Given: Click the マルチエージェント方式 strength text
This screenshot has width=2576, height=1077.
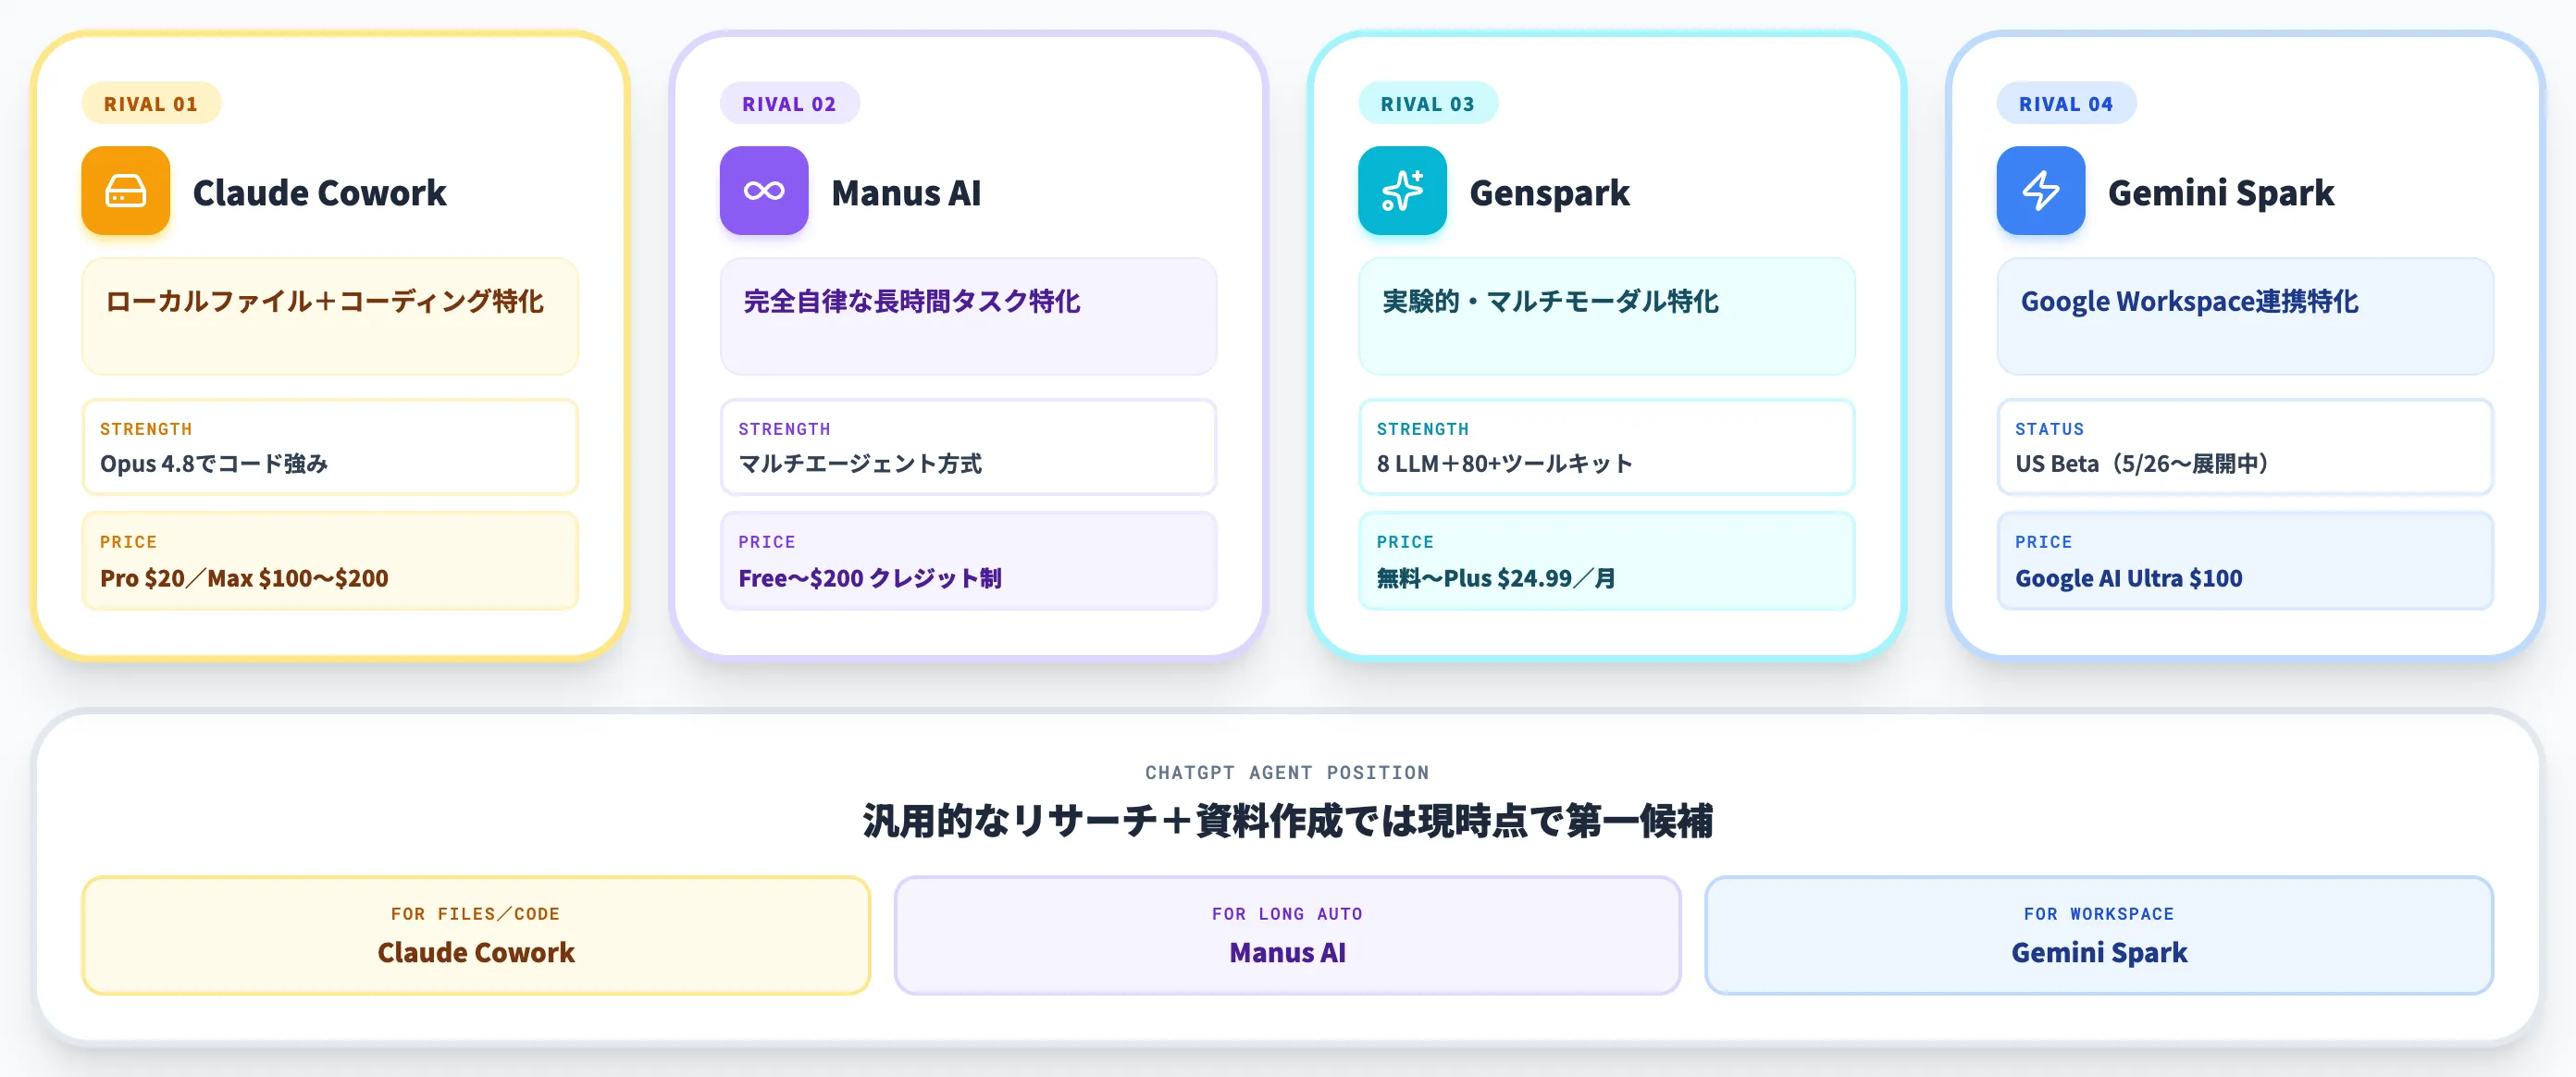Looking at the screenshot, I should coord(860,463).
